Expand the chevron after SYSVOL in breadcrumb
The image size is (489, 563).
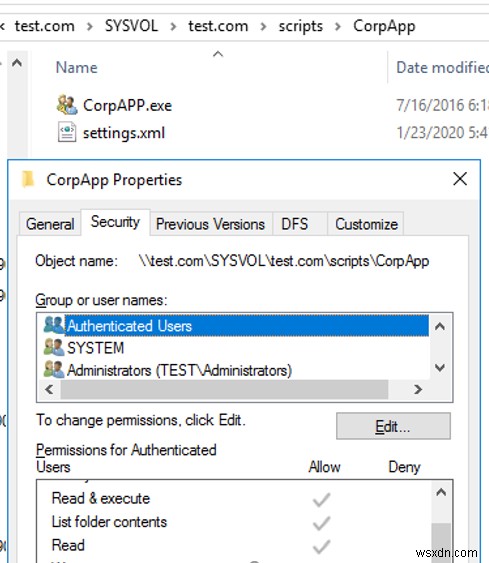click(173, 26)
